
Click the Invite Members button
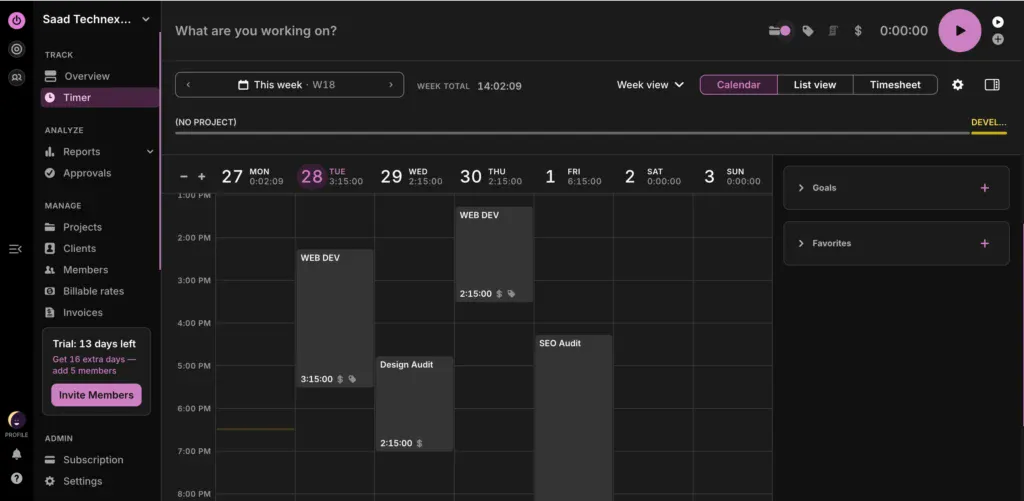(x=96, y=395)
